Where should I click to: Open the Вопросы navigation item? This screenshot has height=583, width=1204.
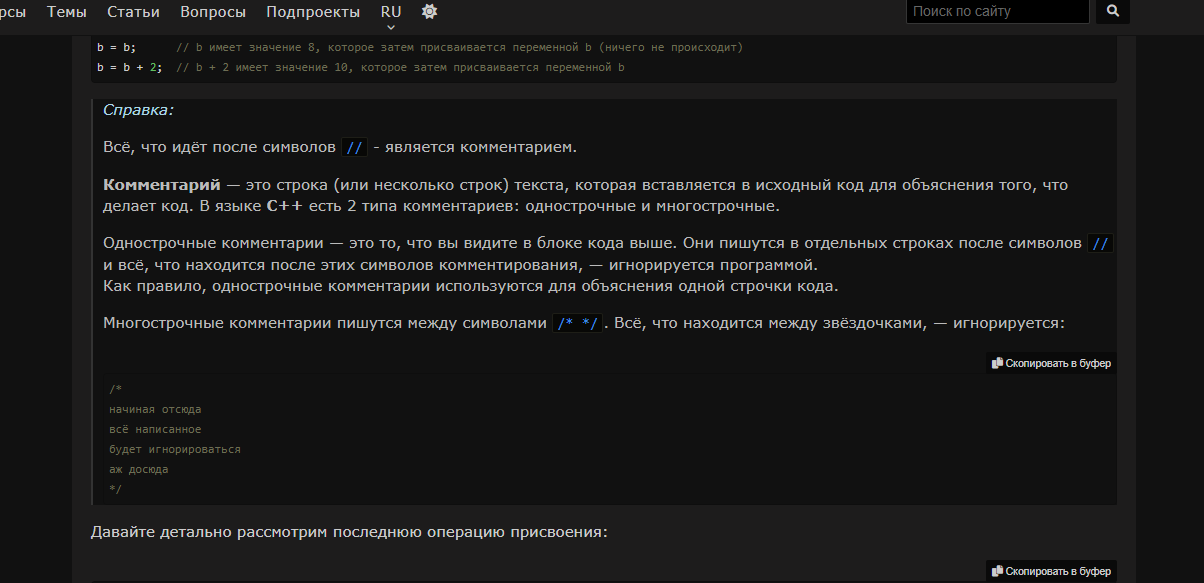213,12
